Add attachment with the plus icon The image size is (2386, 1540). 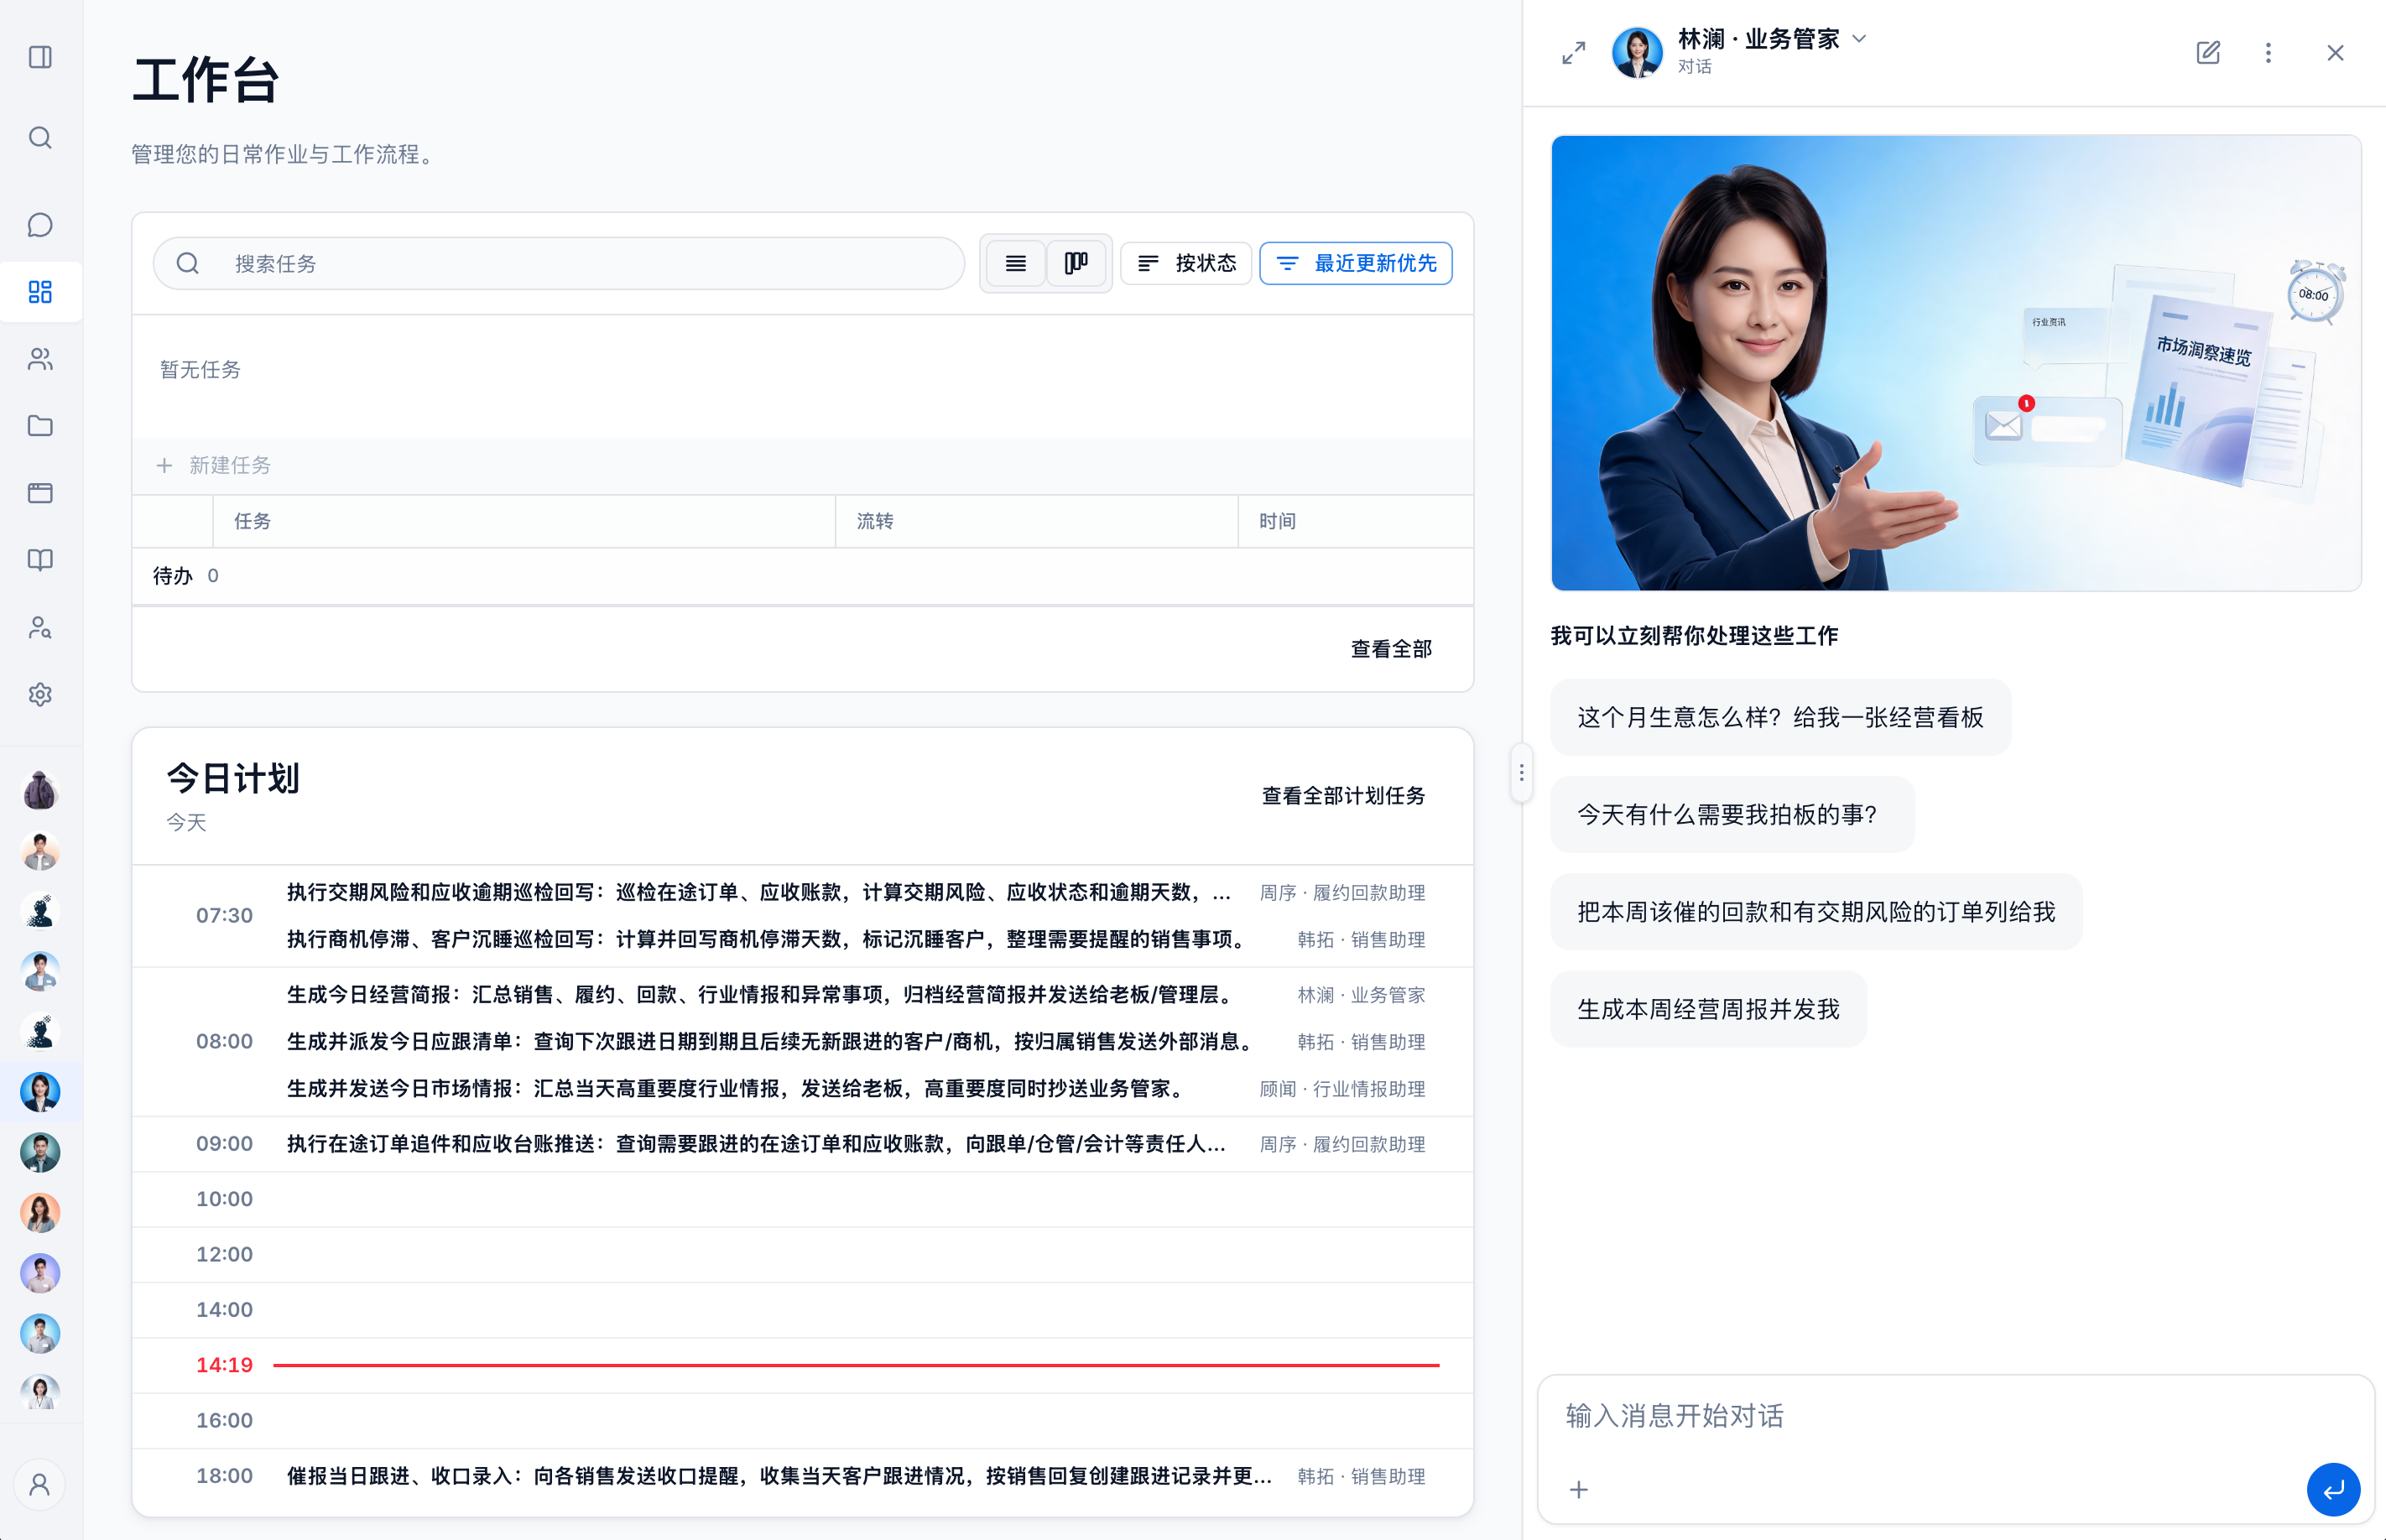(1579, 1490)
